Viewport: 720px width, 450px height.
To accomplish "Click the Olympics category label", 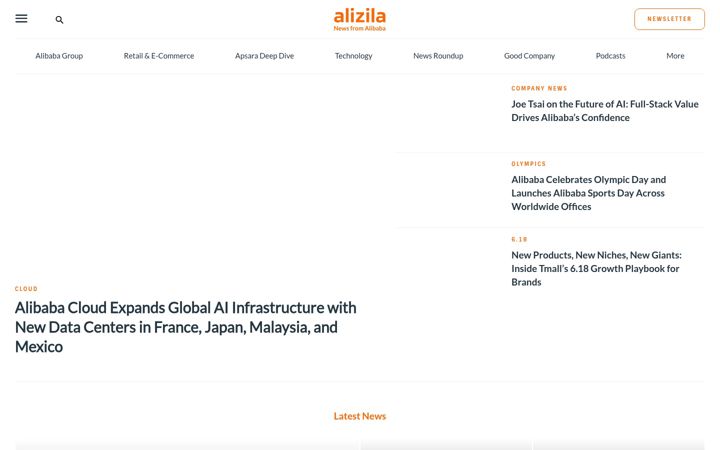I will 529,163.
